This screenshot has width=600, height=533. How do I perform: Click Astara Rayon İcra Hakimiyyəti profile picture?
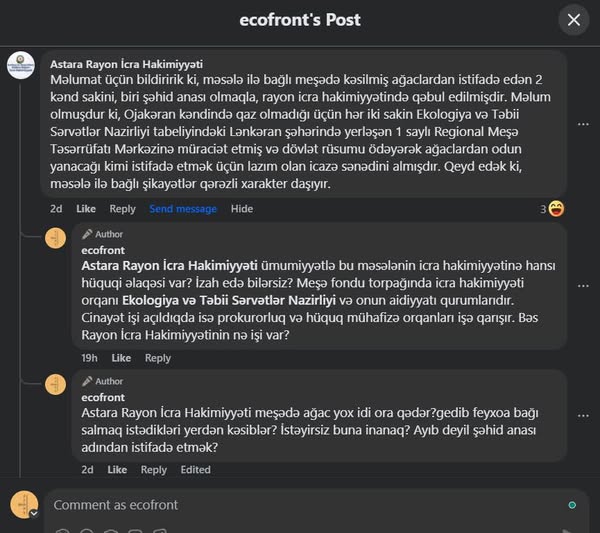click(x=20, y=66)
